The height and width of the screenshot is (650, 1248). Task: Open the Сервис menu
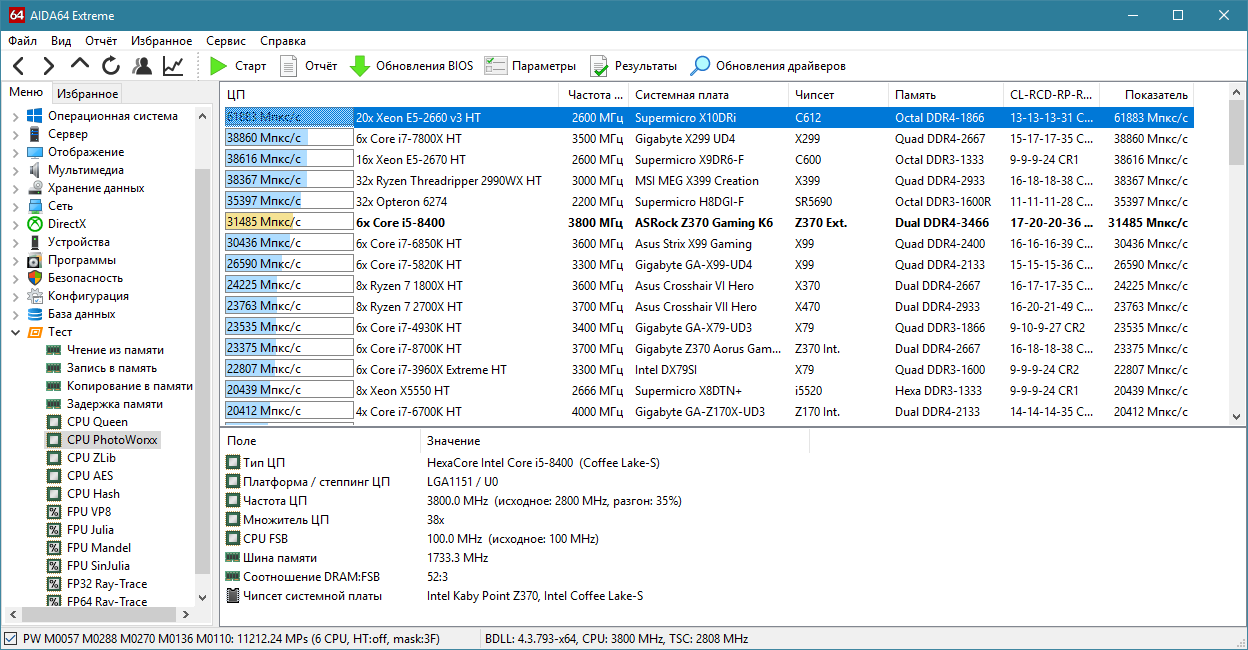[226, 41]
